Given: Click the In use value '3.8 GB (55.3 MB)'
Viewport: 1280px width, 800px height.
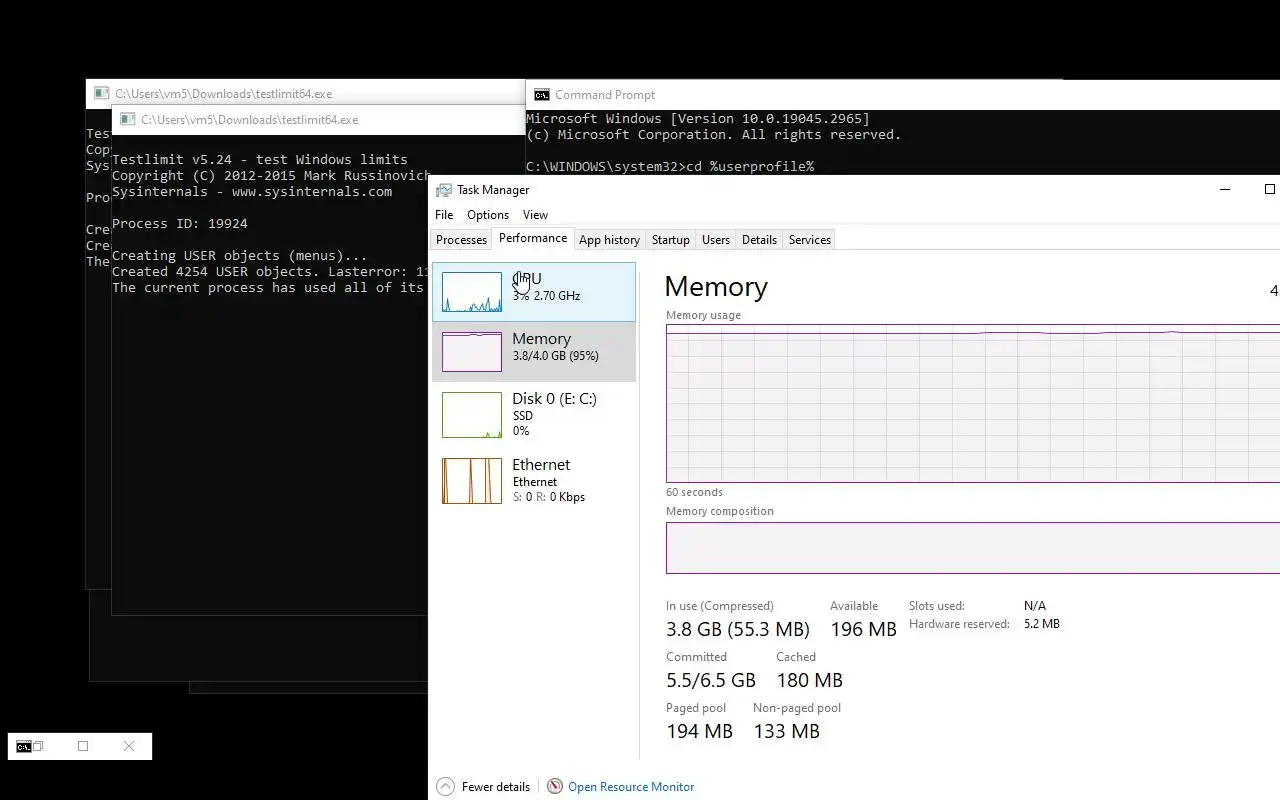Looking at the screenshot, I should 738,629.
